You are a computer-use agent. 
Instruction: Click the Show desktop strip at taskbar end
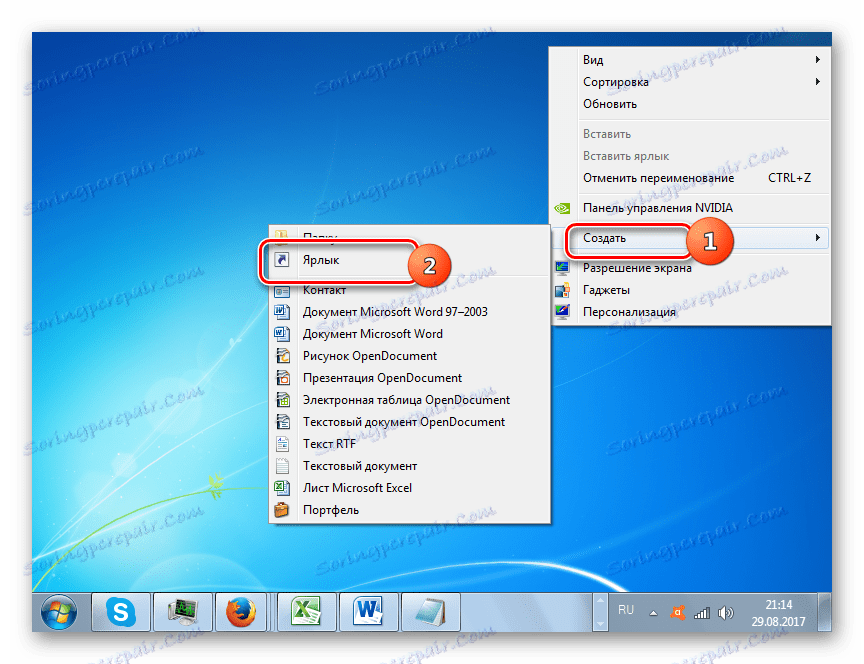click(x=825, y=612)
